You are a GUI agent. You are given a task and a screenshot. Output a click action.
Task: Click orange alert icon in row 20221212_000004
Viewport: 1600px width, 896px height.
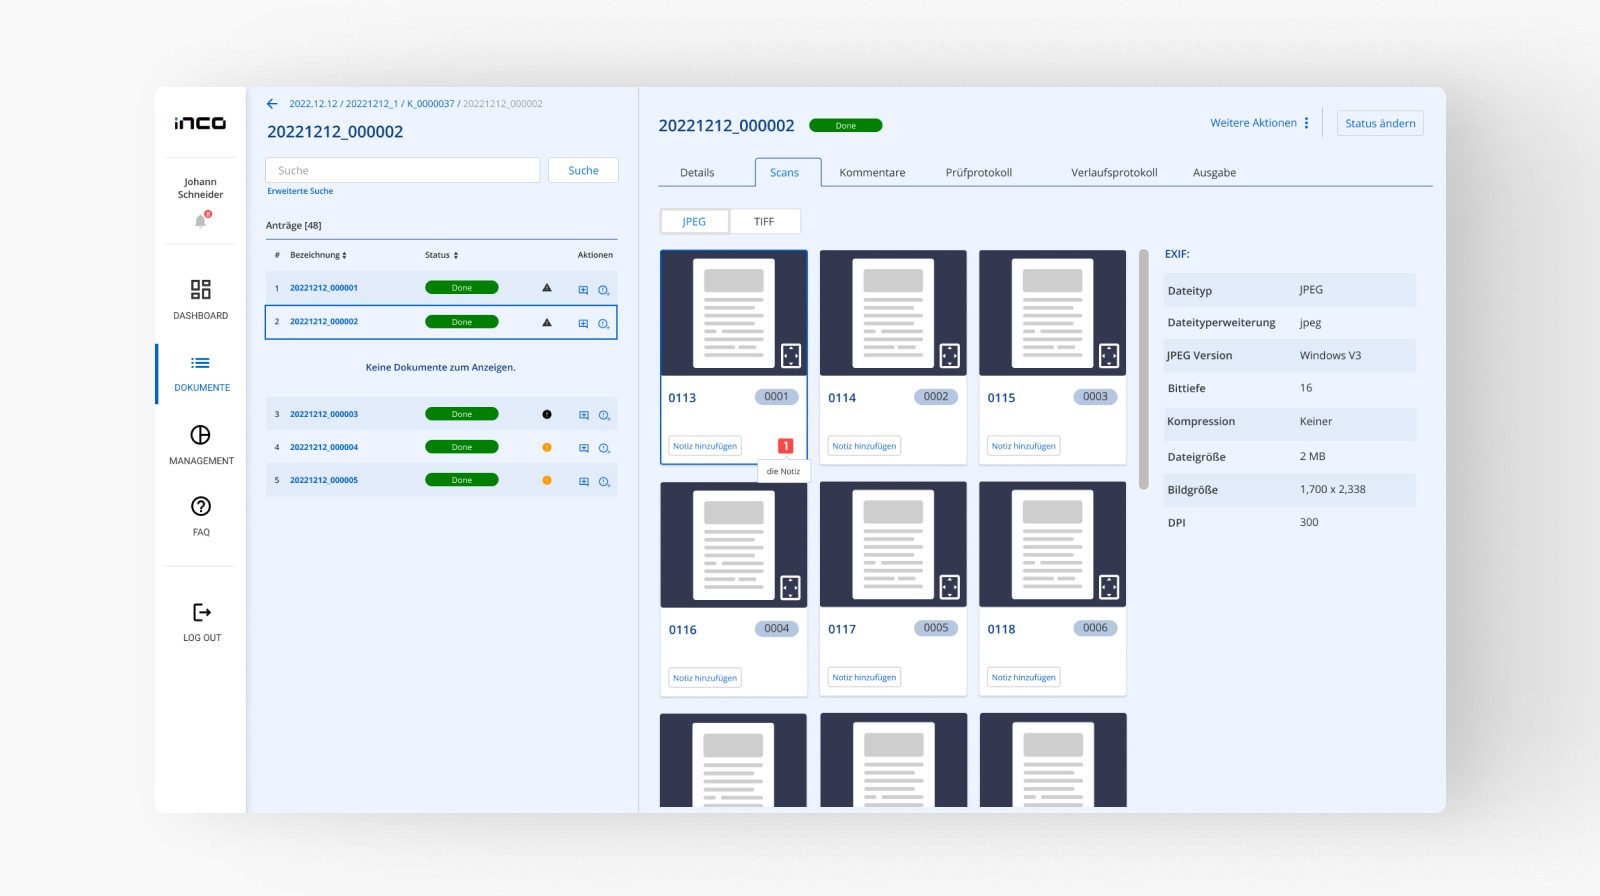tap(547, 447)
